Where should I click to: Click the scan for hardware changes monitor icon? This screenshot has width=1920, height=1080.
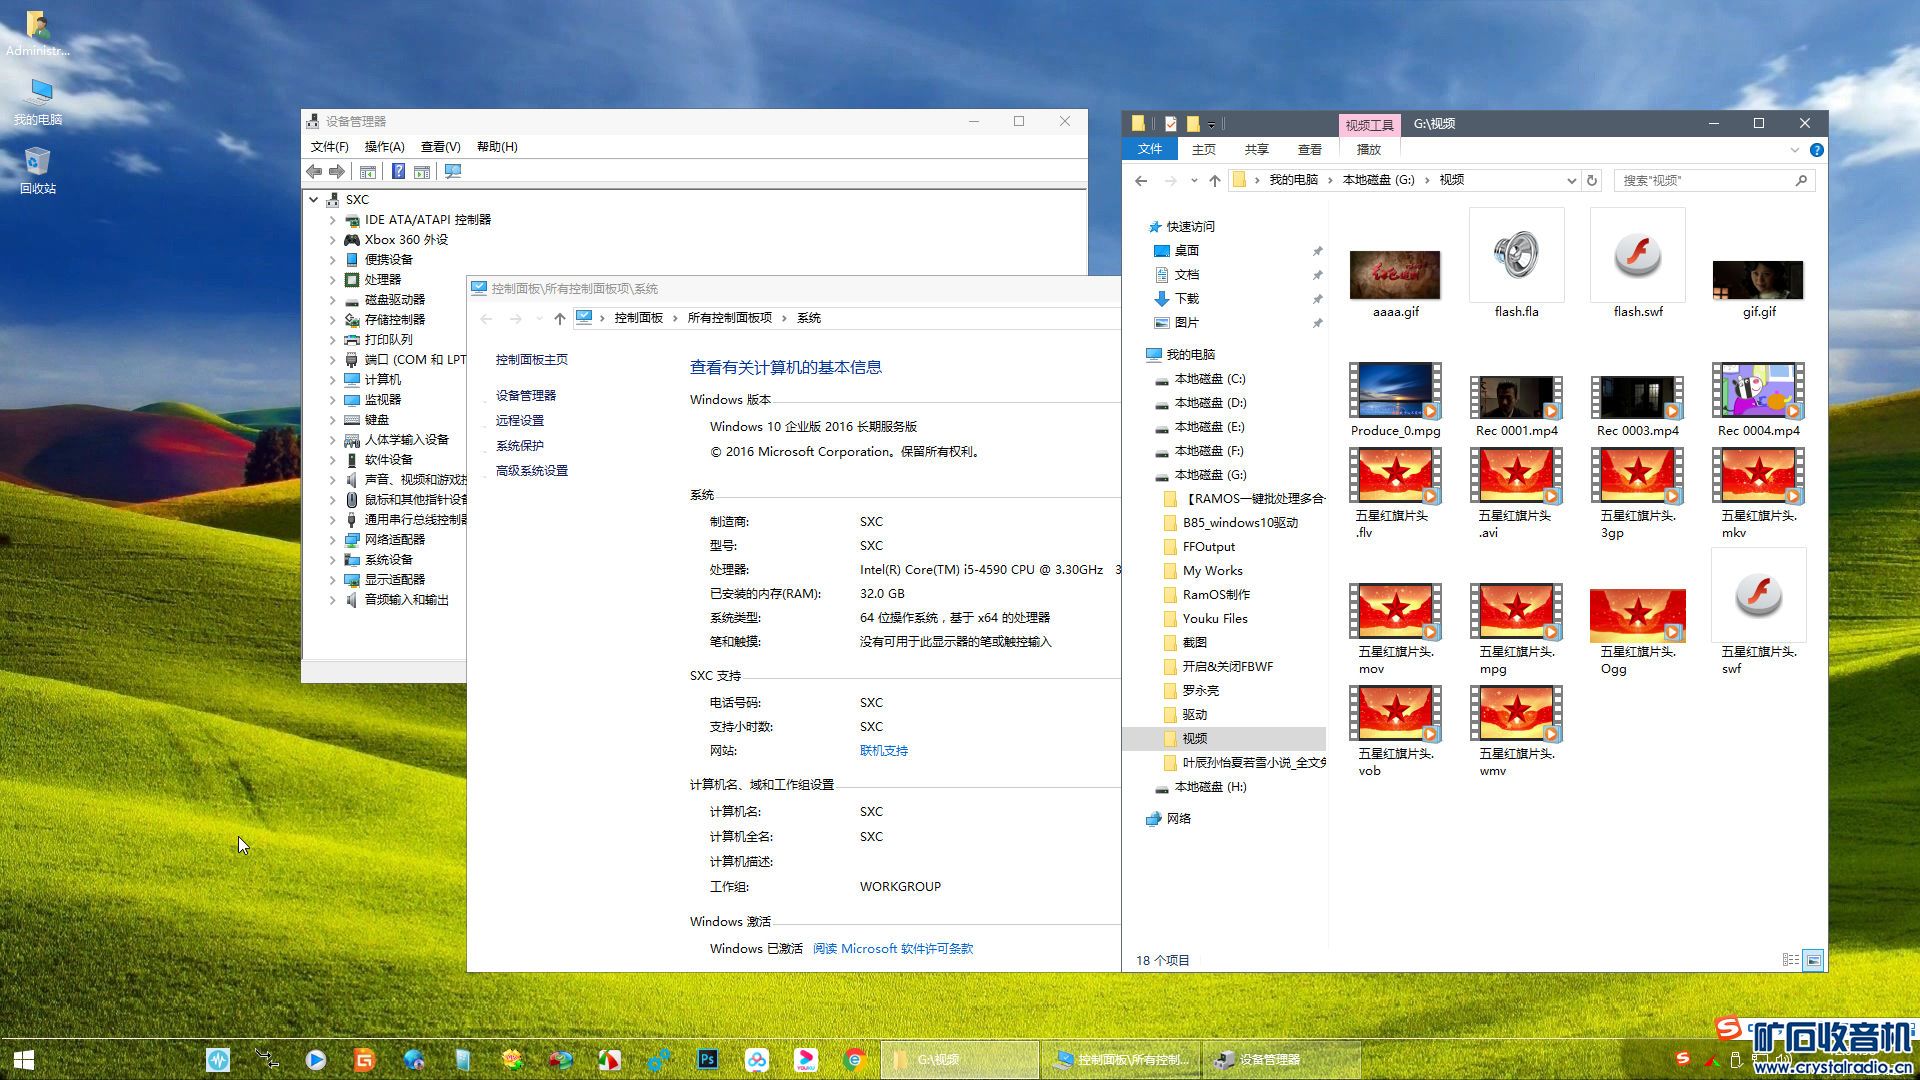pos(453,172)
